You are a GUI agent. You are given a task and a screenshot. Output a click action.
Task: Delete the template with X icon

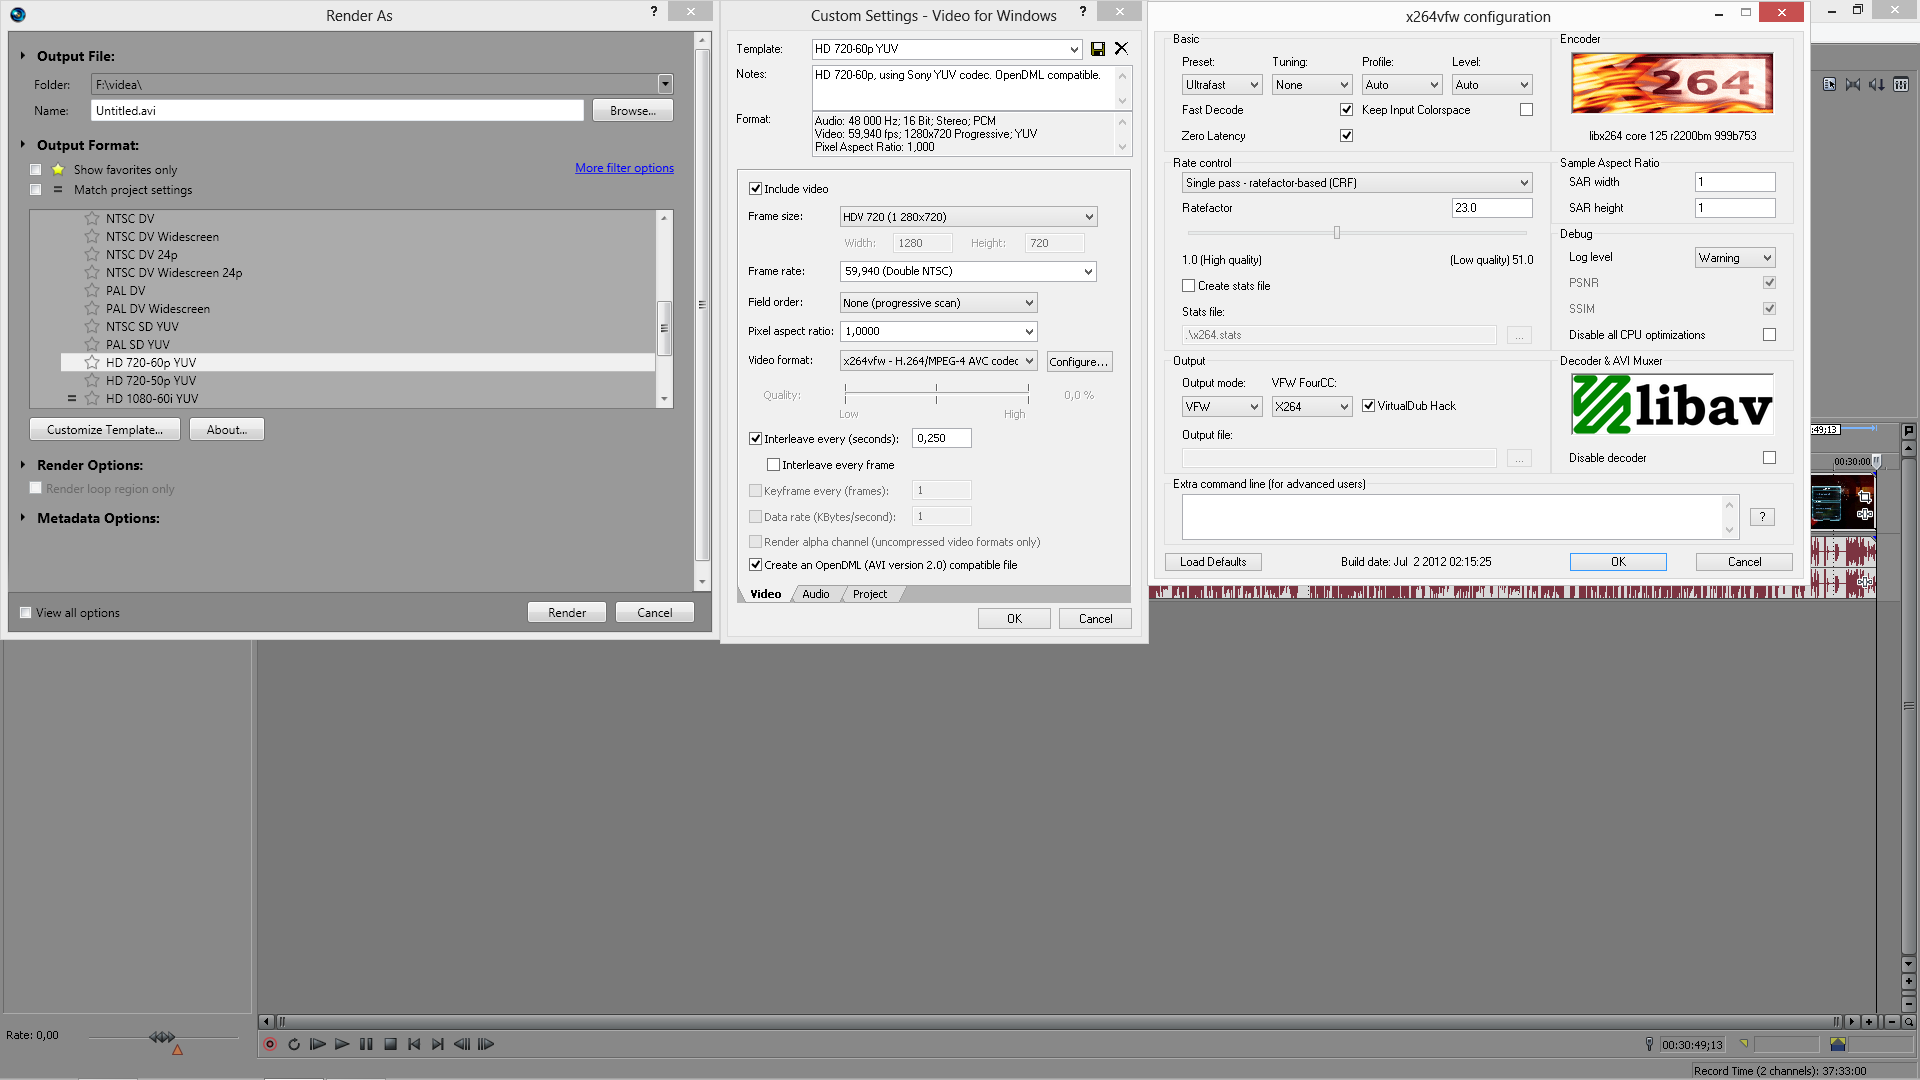tap(1121, 48)
